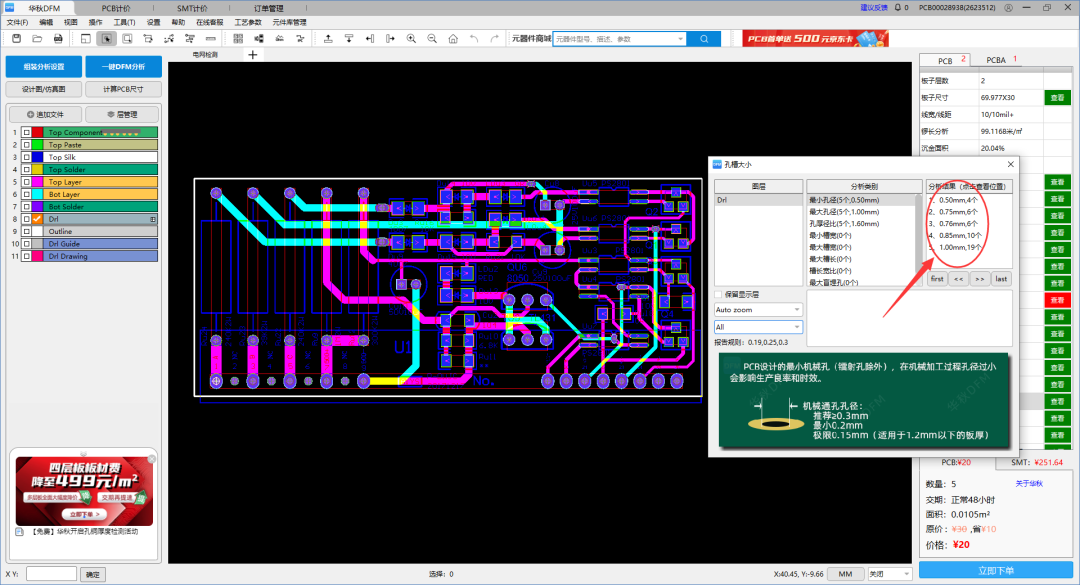Open the Auto zoom dropdown

pyautogui.click(x=758, y=310)
